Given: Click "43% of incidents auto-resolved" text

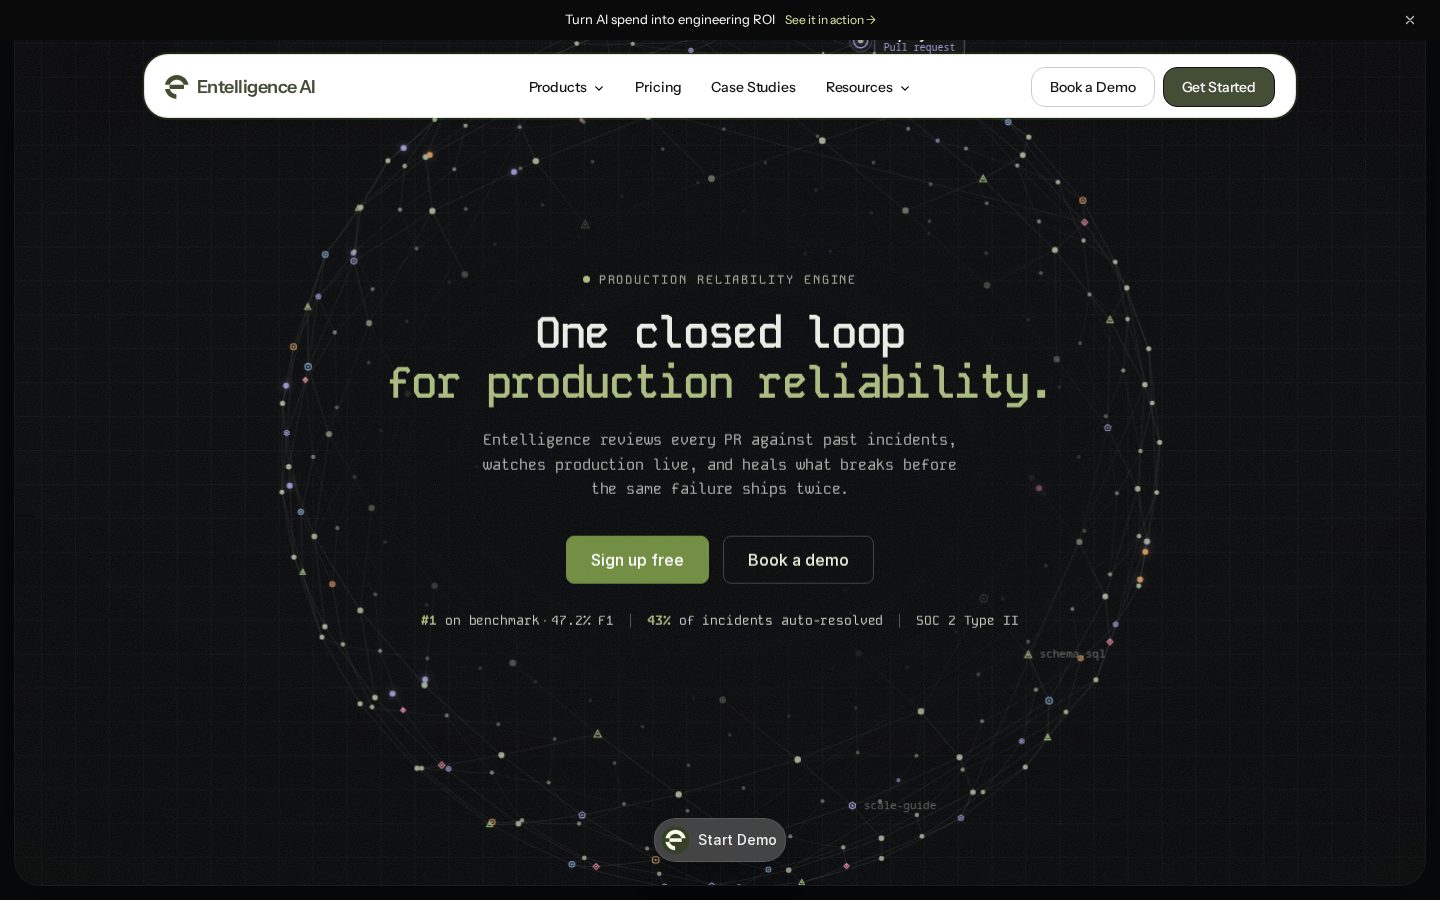Looking at the screenshot, I should point(765,621).
